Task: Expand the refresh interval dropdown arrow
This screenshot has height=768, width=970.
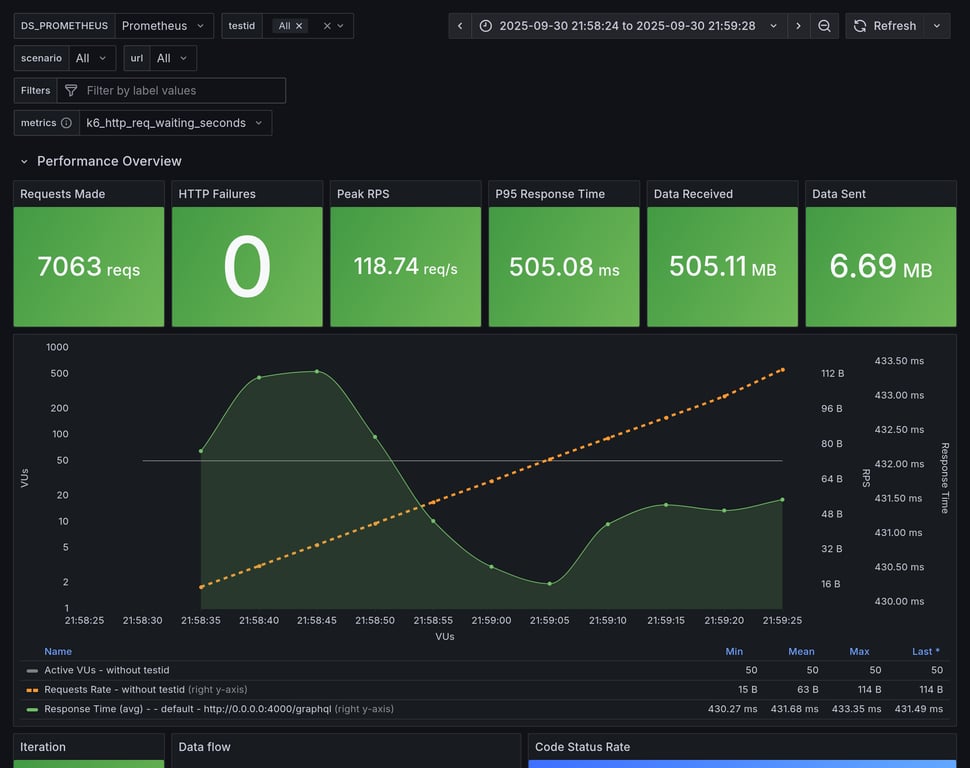Action: click(x=937, y=26)
